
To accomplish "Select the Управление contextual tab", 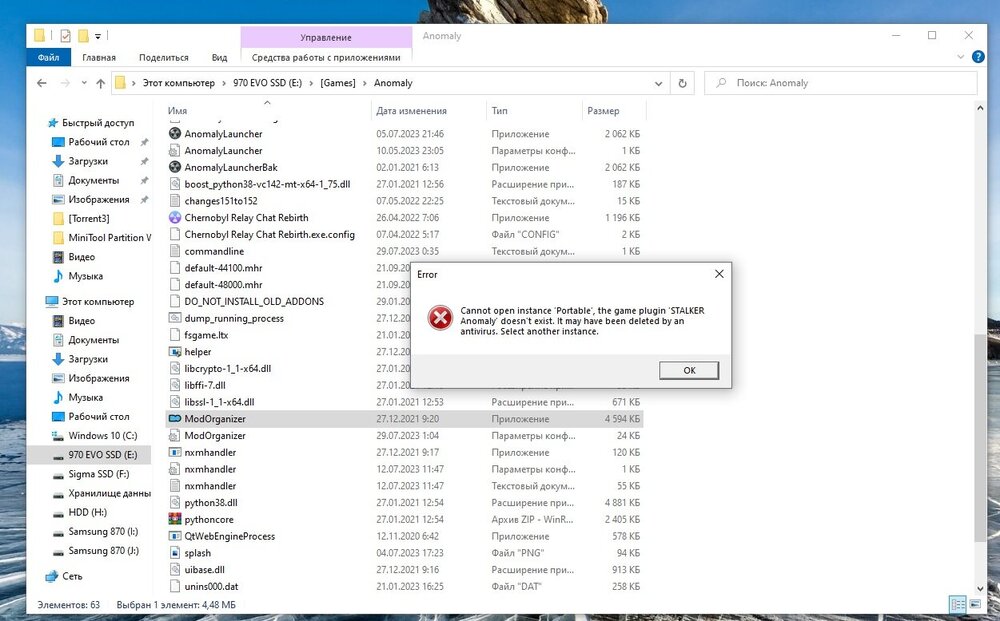I will click(x=326, y=38).
